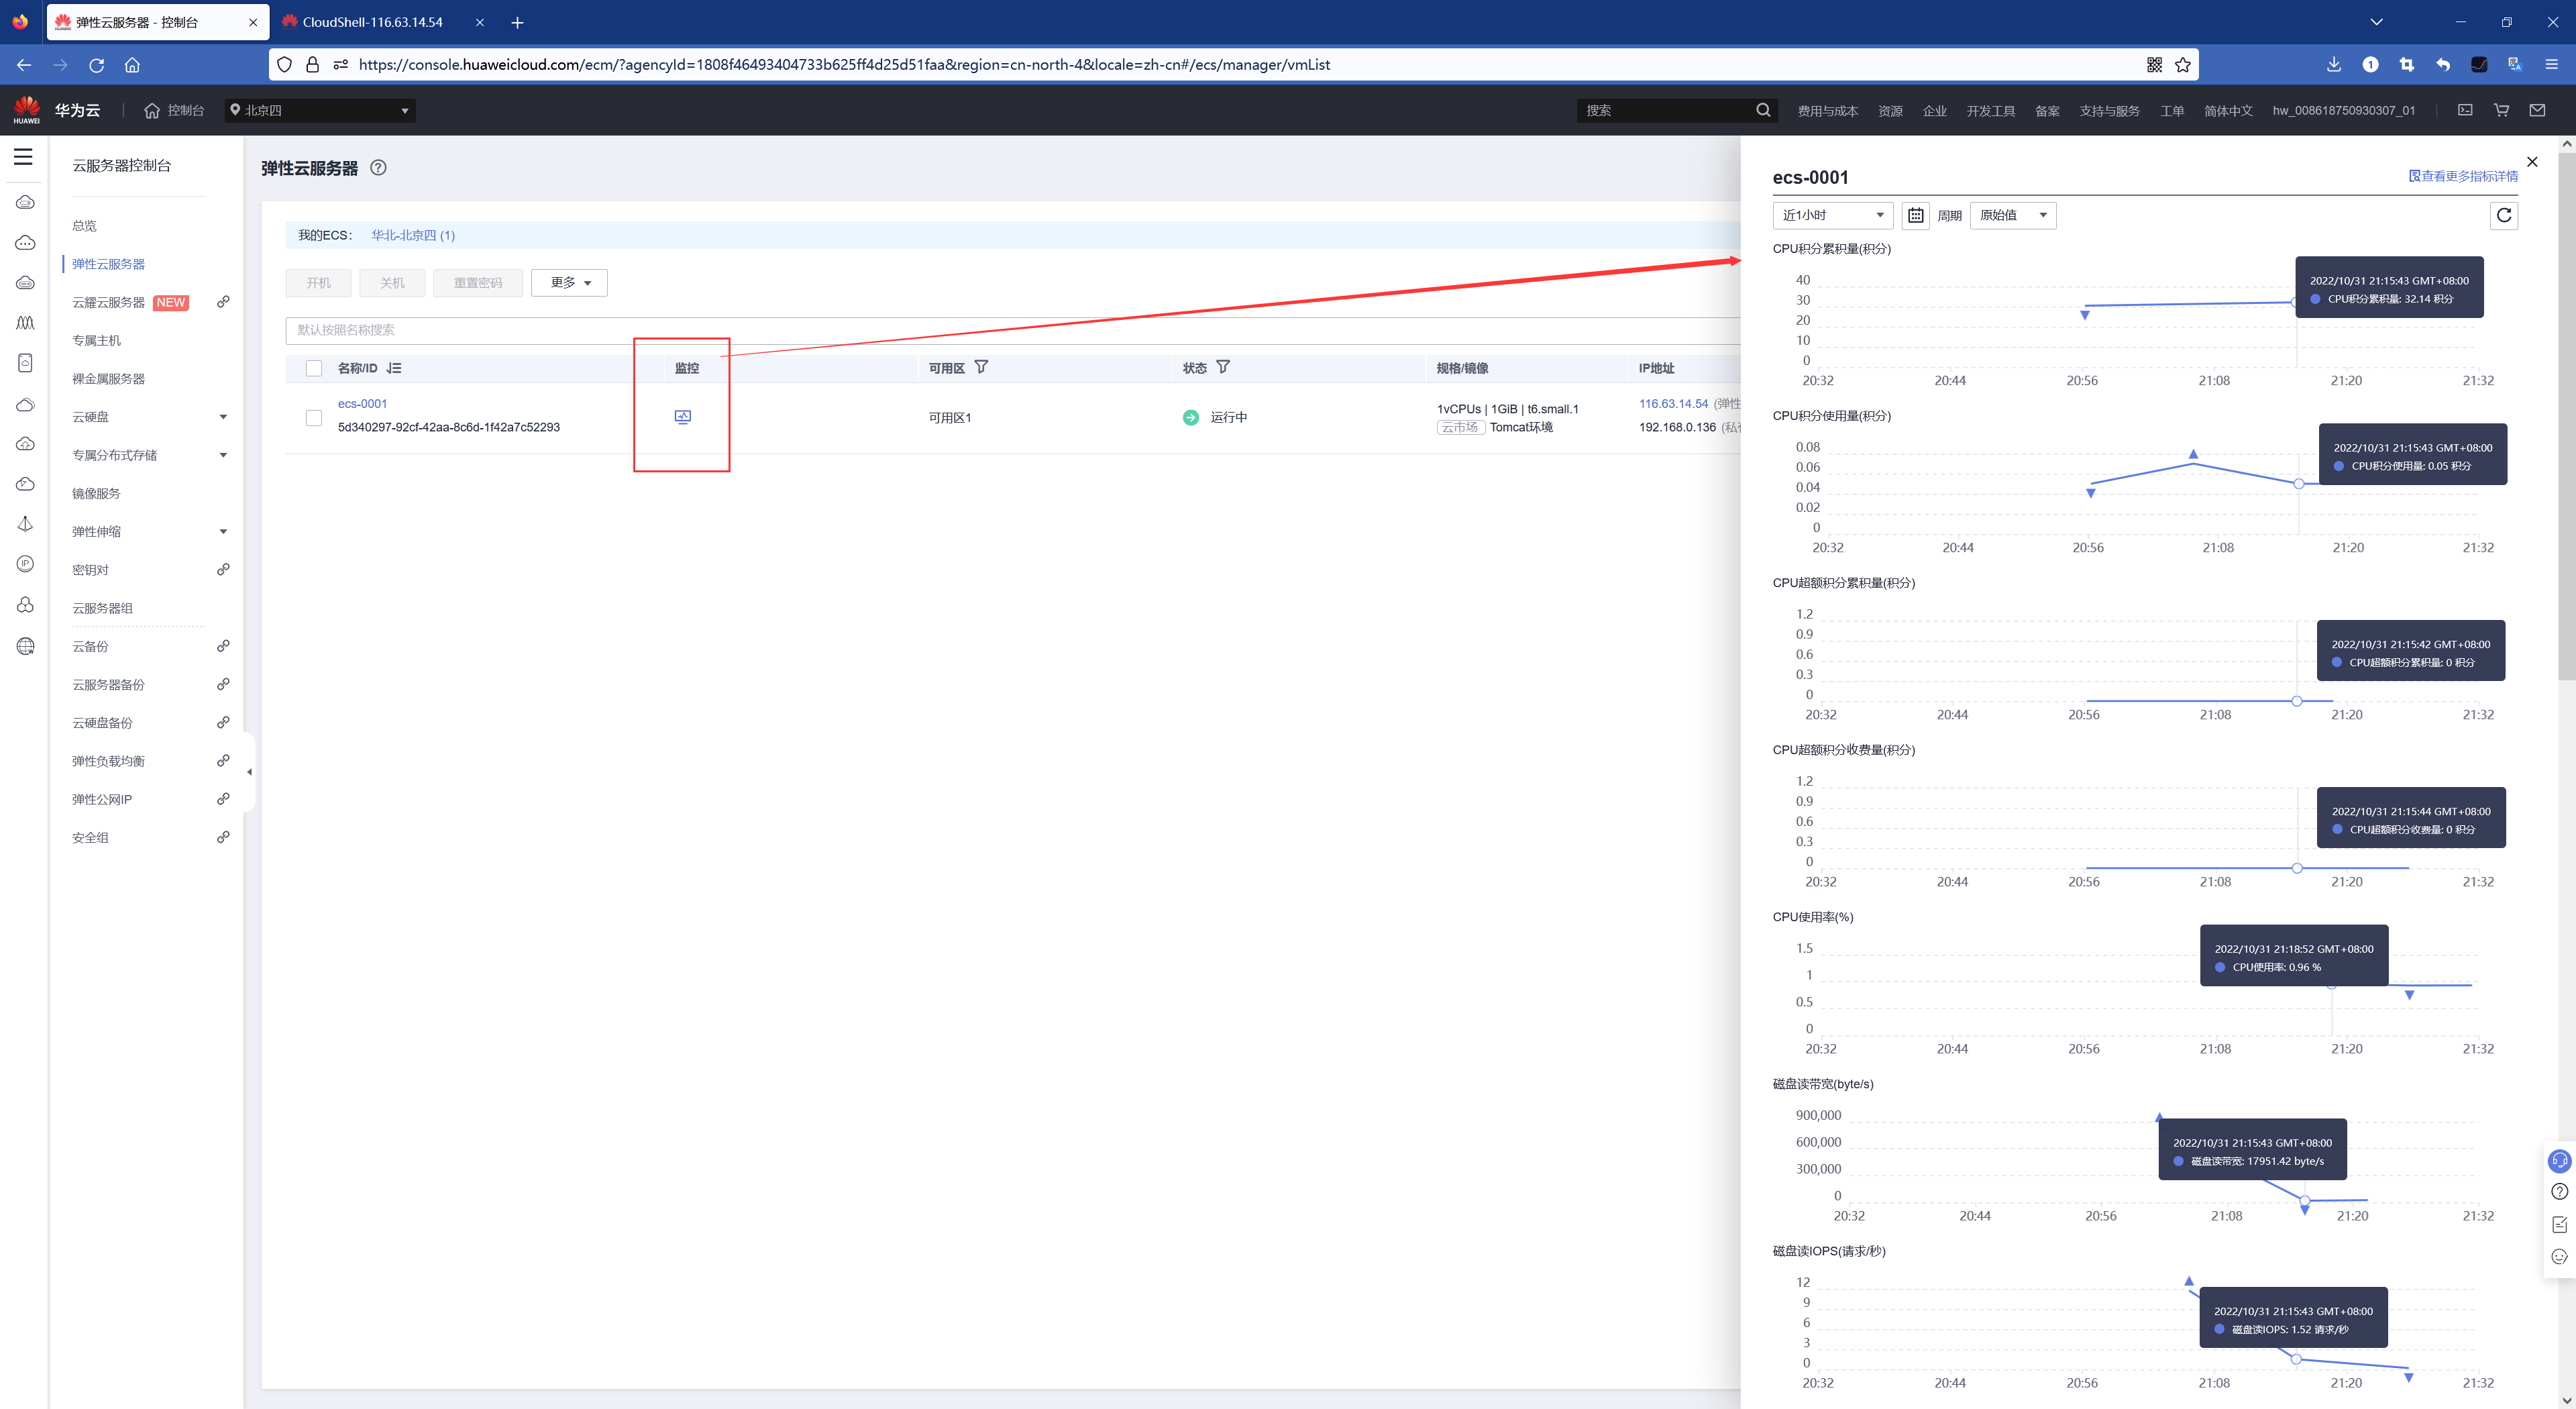Click help icon beside 弹性云服务器 title
Image resolution: width=2576 pixels, height=1409 pixels.
click(x=378, y=168)
